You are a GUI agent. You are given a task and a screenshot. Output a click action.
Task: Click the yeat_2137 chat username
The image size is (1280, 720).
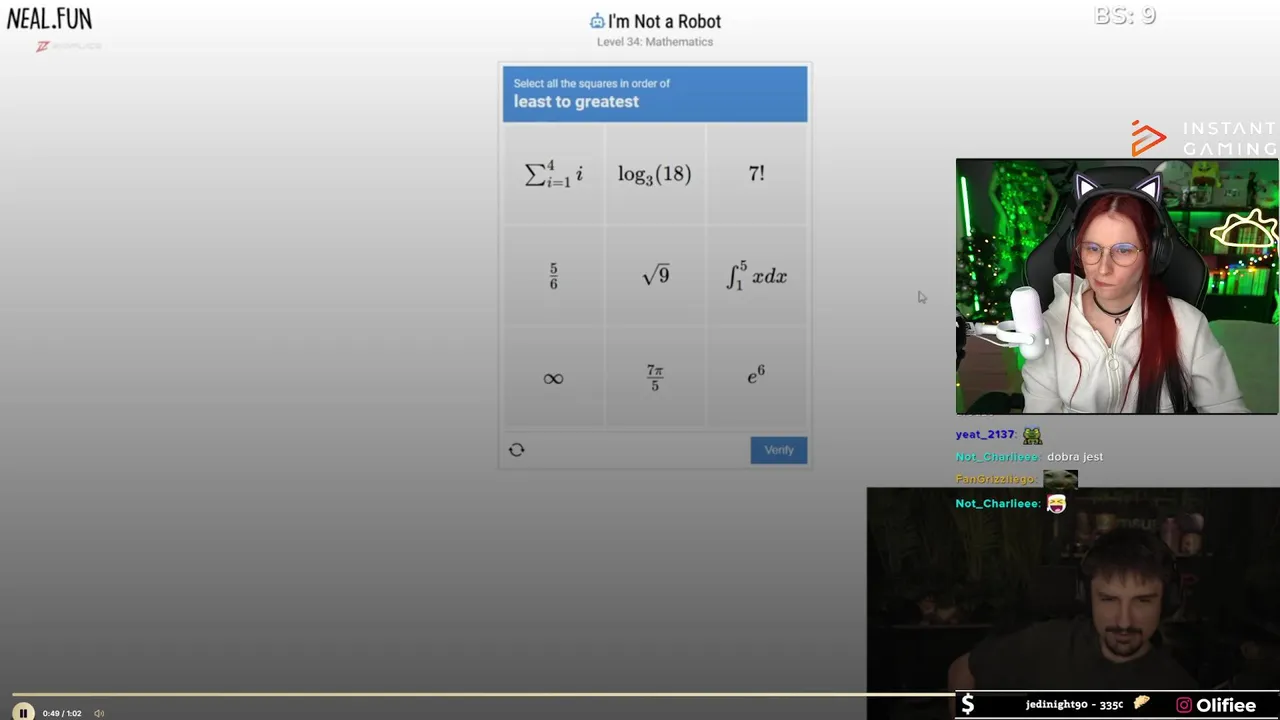(985, 434)
